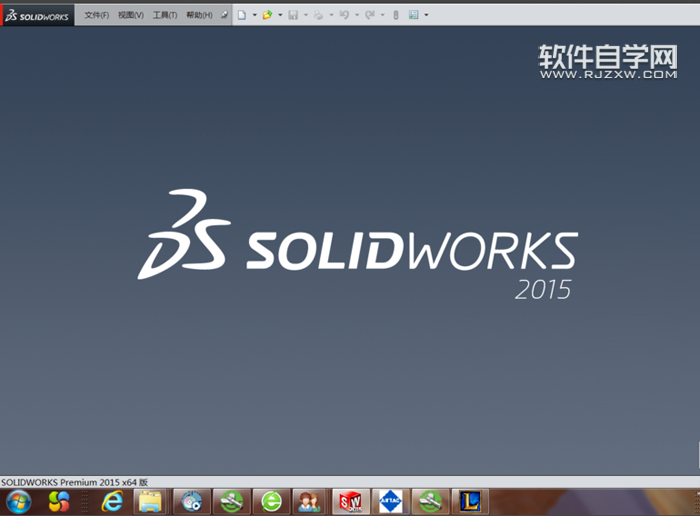Create a new document with New icon
700x516 pixels.
(242, 15)
